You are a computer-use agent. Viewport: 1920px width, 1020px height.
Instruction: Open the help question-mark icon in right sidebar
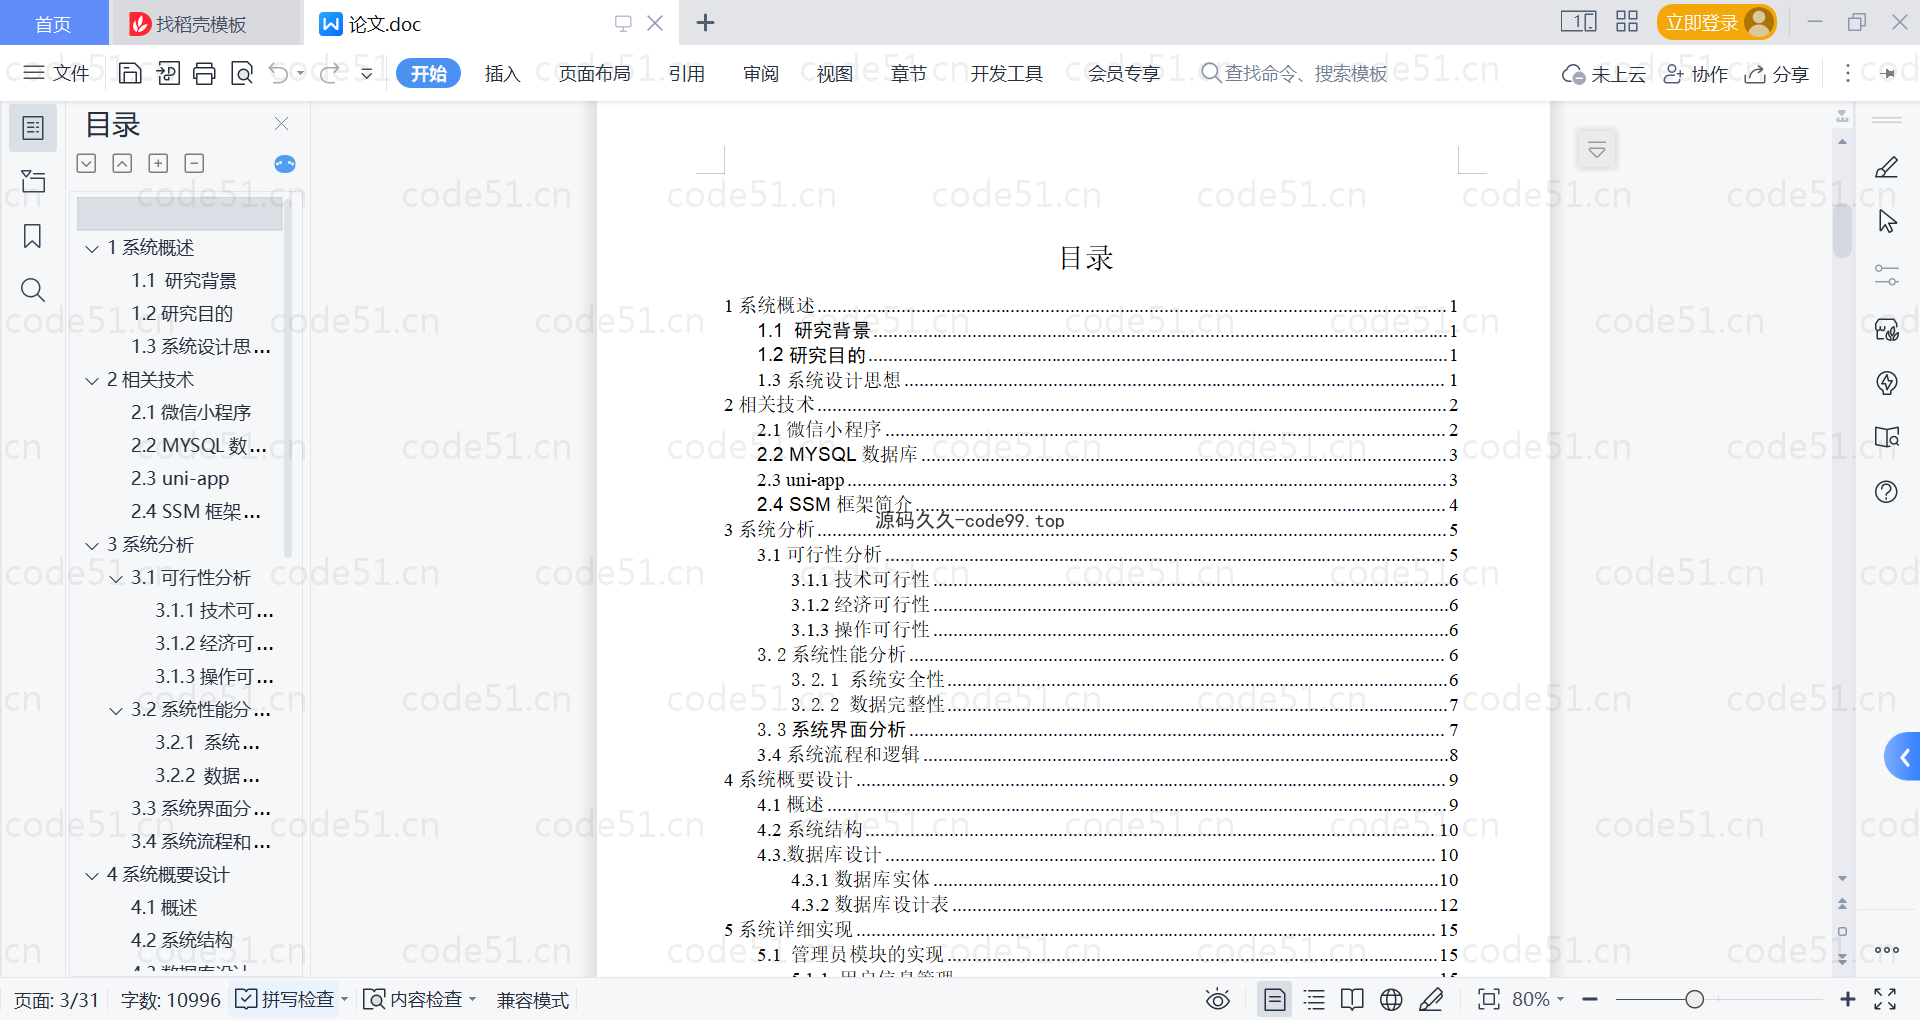(1887, 491)
